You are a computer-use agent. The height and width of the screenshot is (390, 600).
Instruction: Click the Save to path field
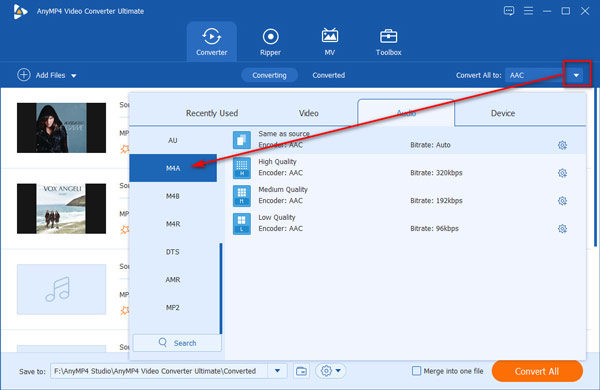pyautogui.click(x=159, y=371)
